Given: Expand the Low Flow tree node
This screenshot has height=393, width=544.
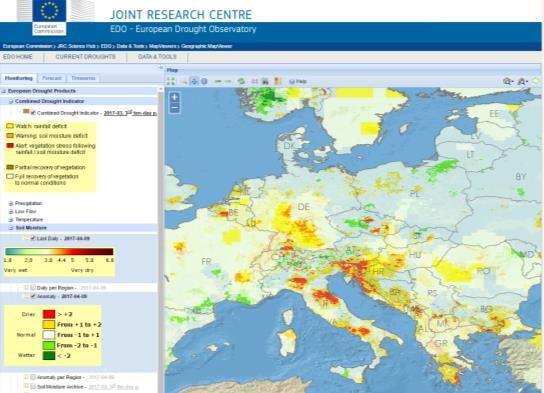Looking at the screenshot, I should tap(11, 212).
